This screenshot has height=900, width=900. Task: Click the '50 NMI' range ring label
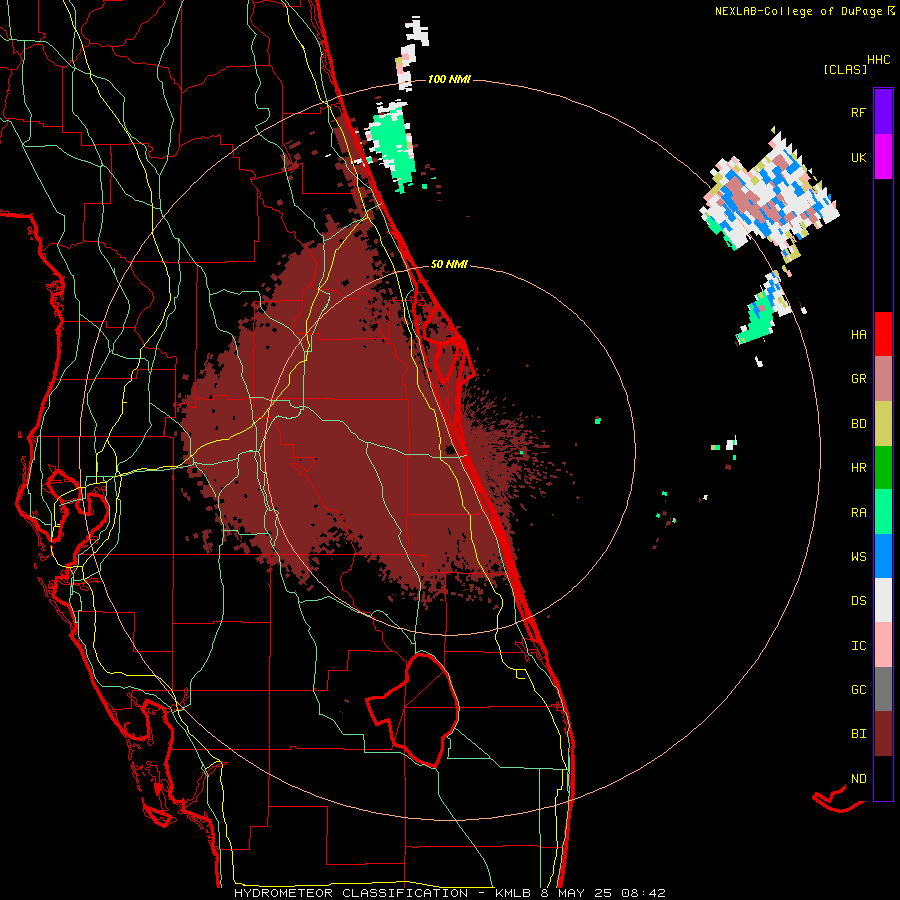pos(449,264)
